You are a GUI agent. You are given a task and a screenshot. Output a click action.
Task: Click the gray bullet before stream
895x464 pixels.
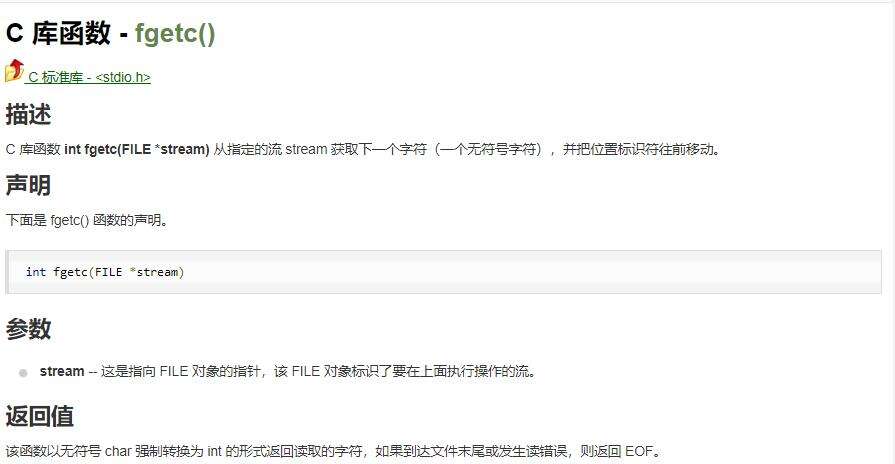tap(23, 373)
